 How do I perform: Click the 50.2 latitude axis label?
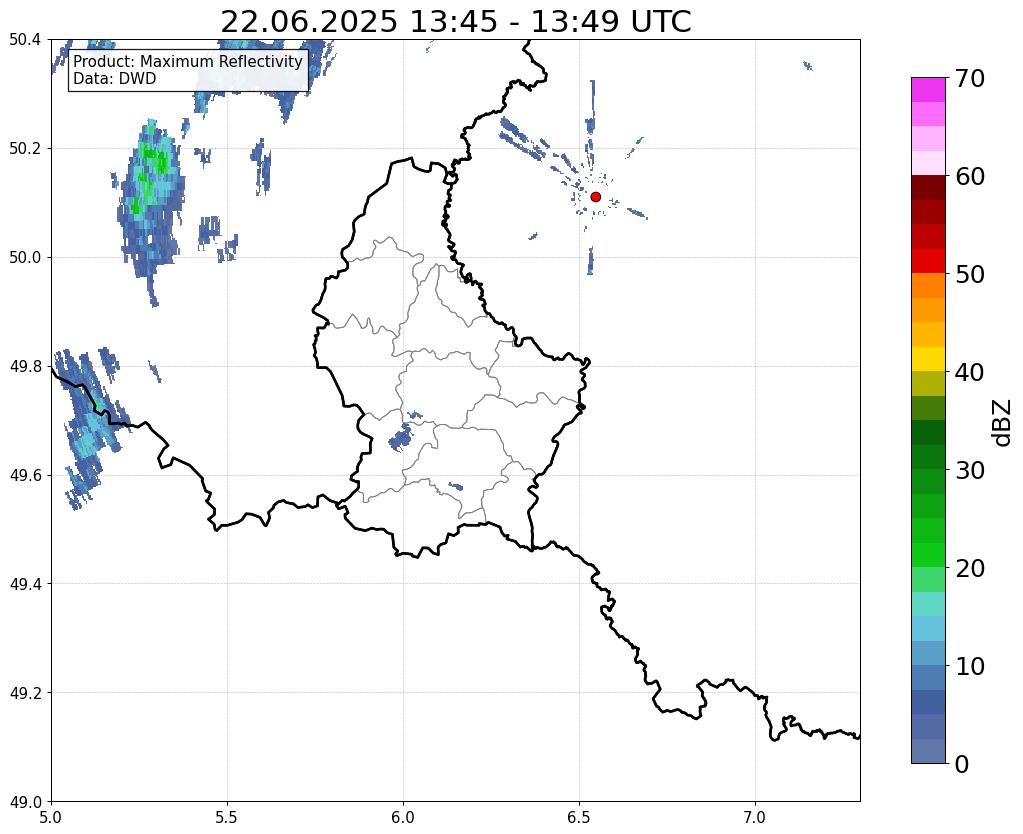point(25,149)
